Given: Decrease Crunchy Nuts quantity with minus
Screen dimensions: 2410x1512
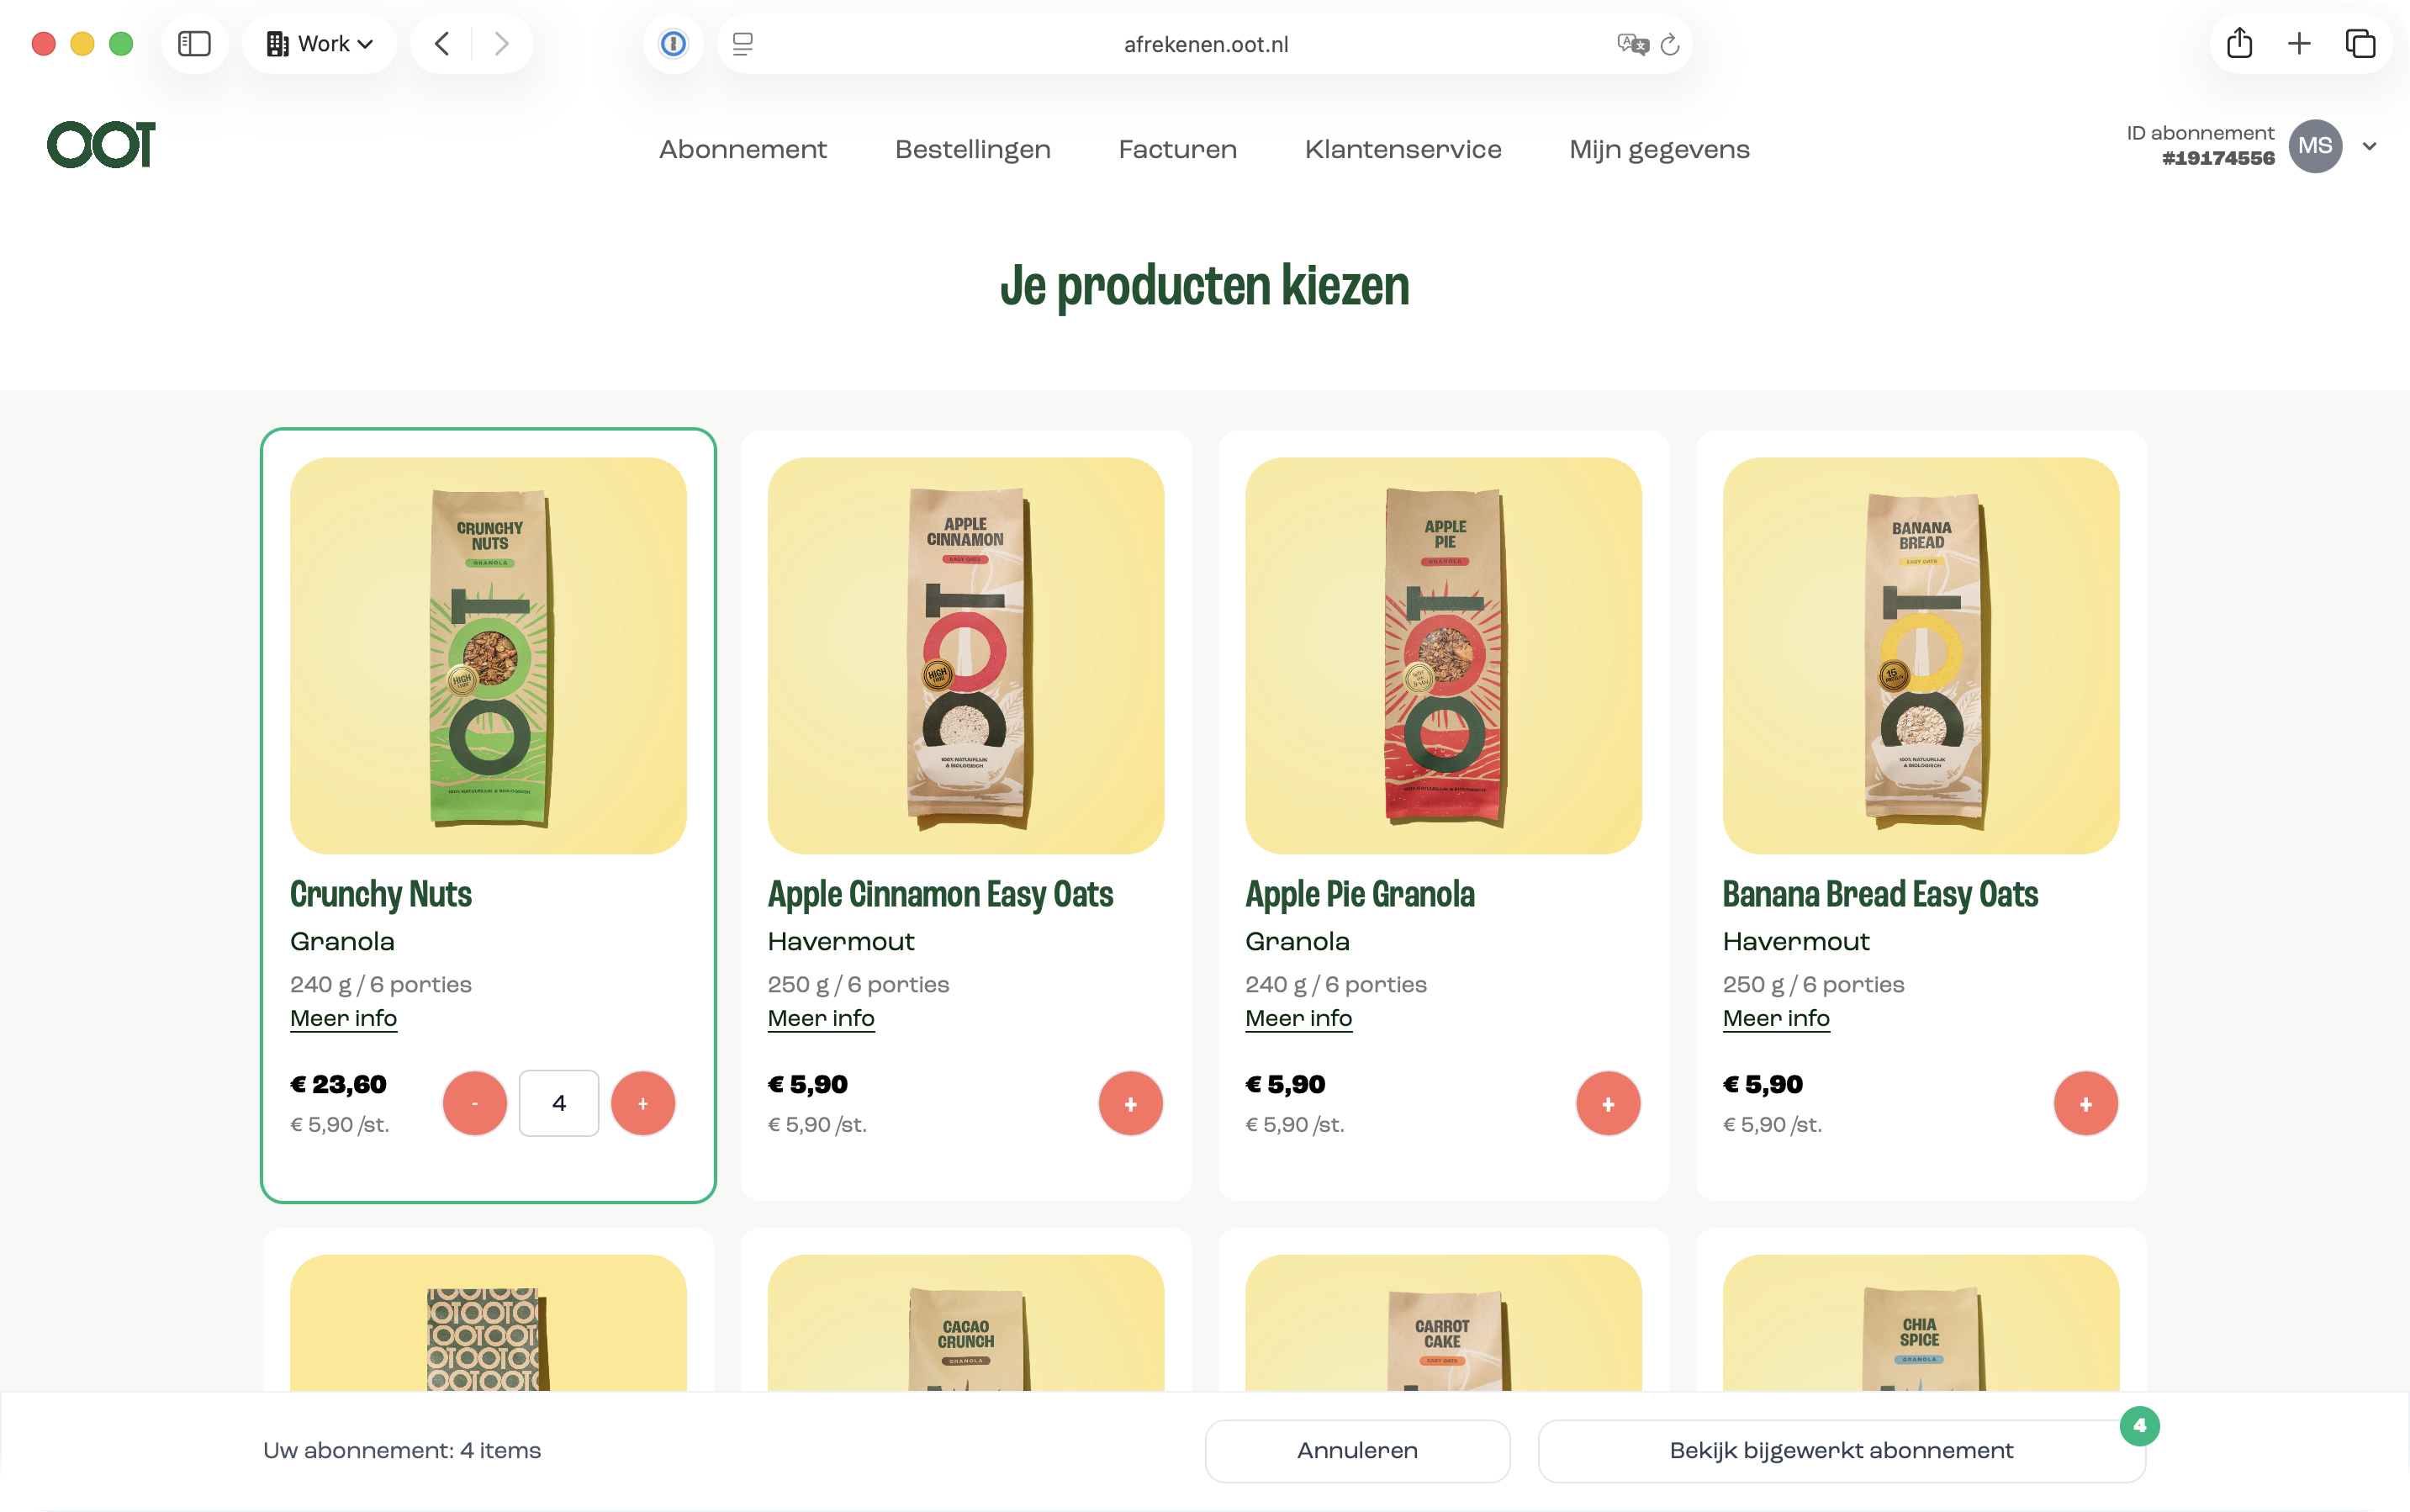Looking at the screenshot, I should [x=475, y=1103].
